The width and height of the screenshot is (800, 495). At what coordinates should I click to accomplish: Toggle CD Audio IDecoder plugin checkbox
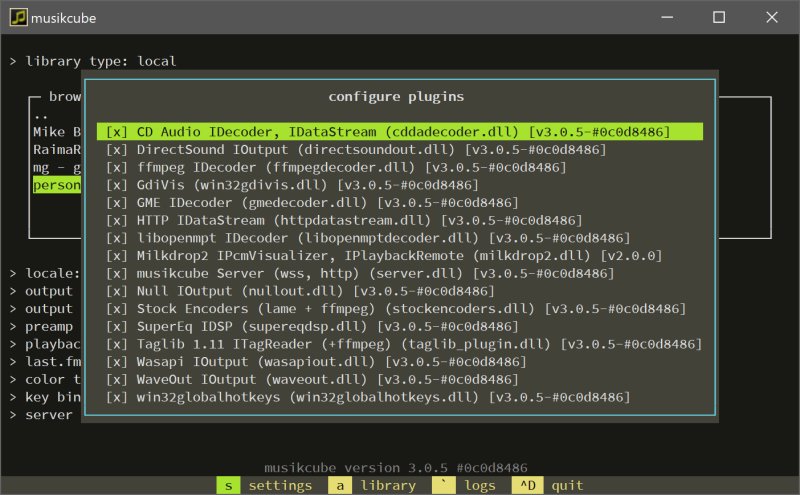point(116,132)
